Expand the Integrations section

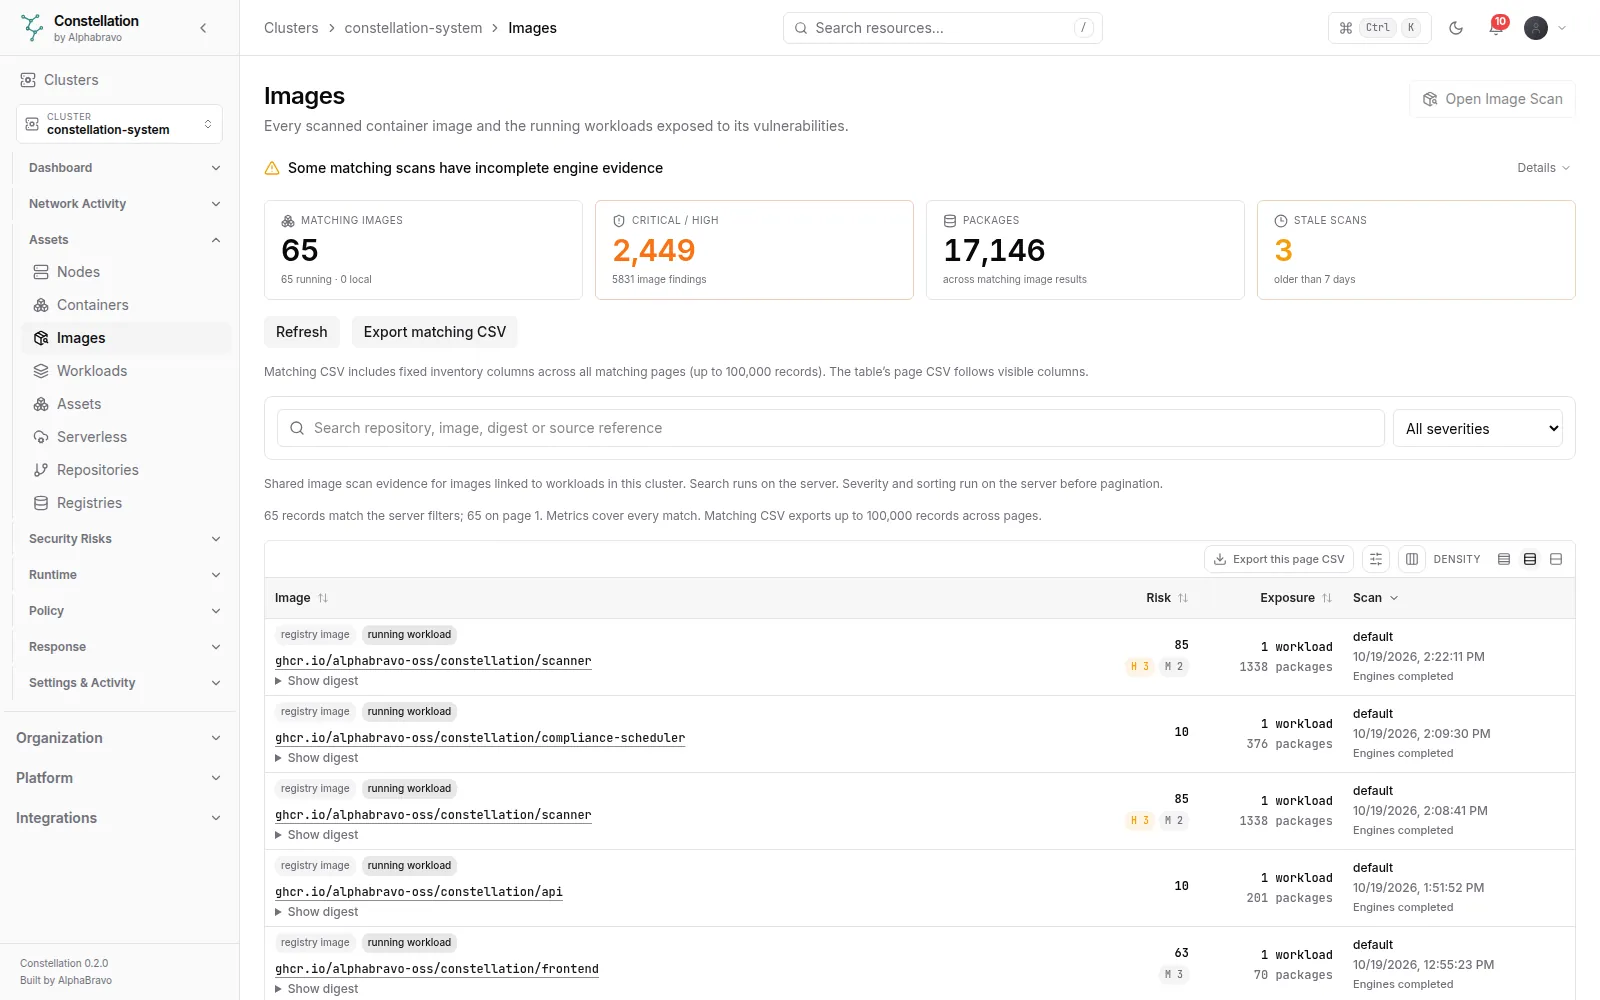click(x=119, y=818)
